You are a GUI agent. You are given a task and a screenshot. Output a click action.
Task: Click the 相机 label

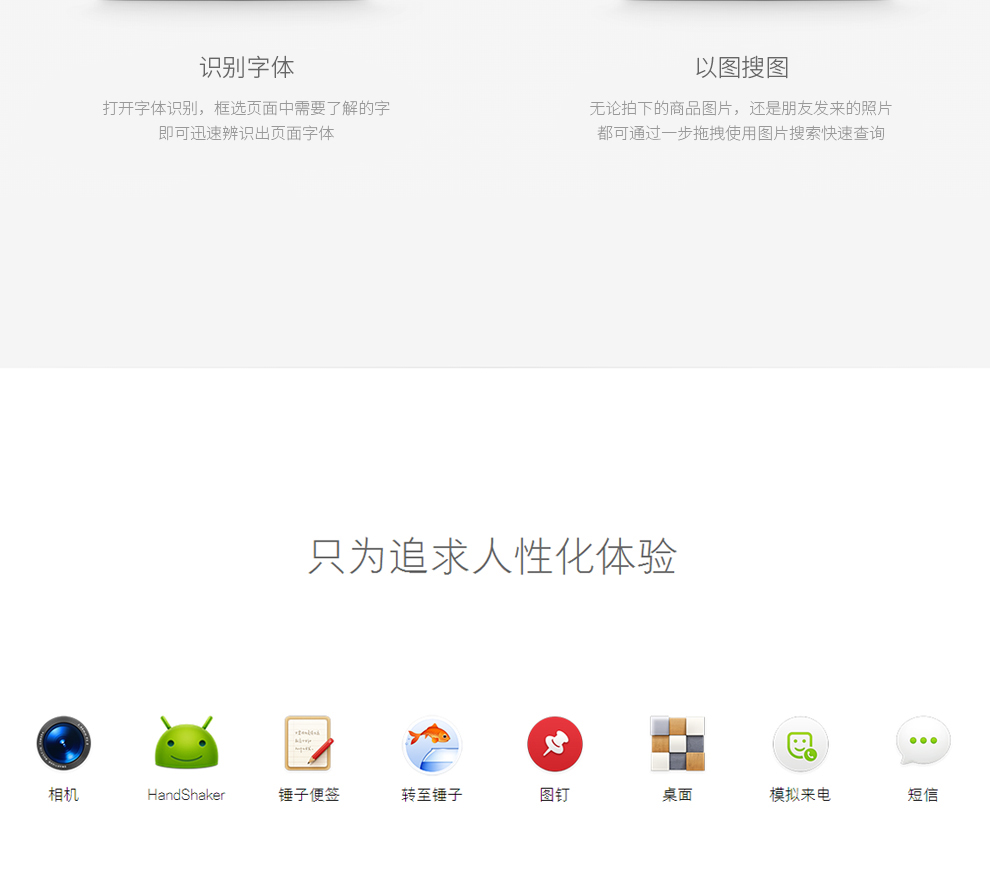click(x=63, y=794)
